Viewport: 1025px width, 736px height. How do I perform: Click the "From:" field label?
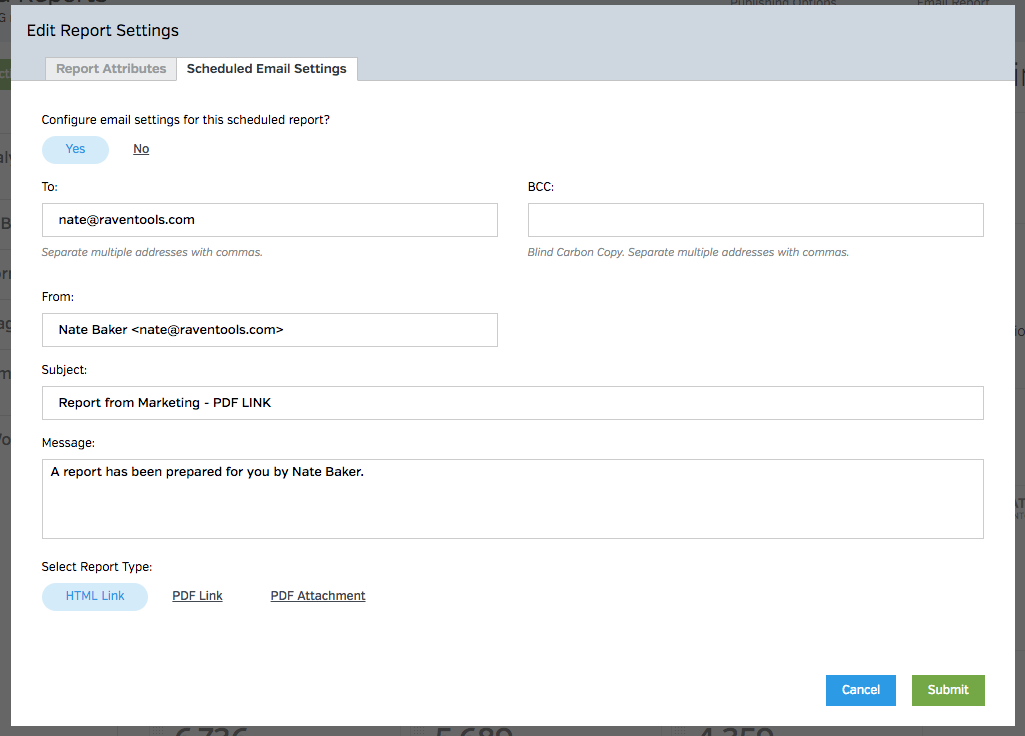tap(58, 297)
